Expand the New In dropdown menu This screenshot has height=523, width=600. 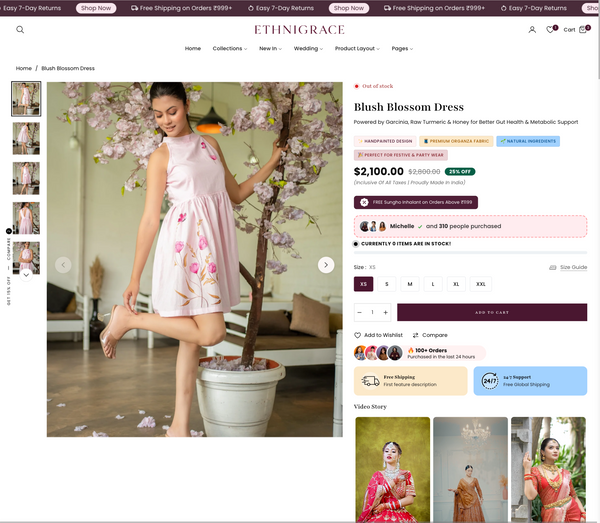click(270, 48)
